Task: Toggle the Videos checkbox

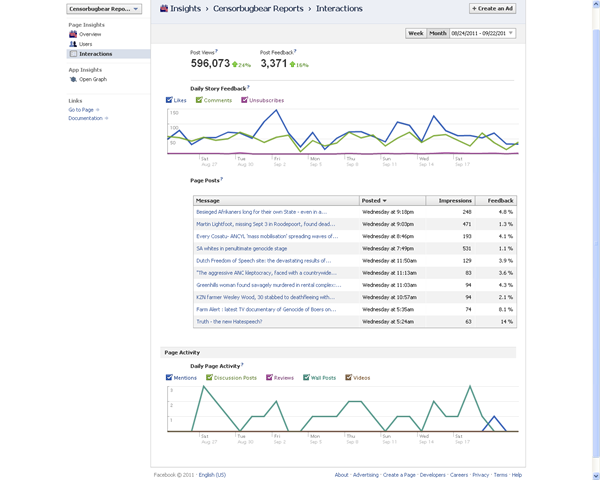Action: [x=348, y=377]
